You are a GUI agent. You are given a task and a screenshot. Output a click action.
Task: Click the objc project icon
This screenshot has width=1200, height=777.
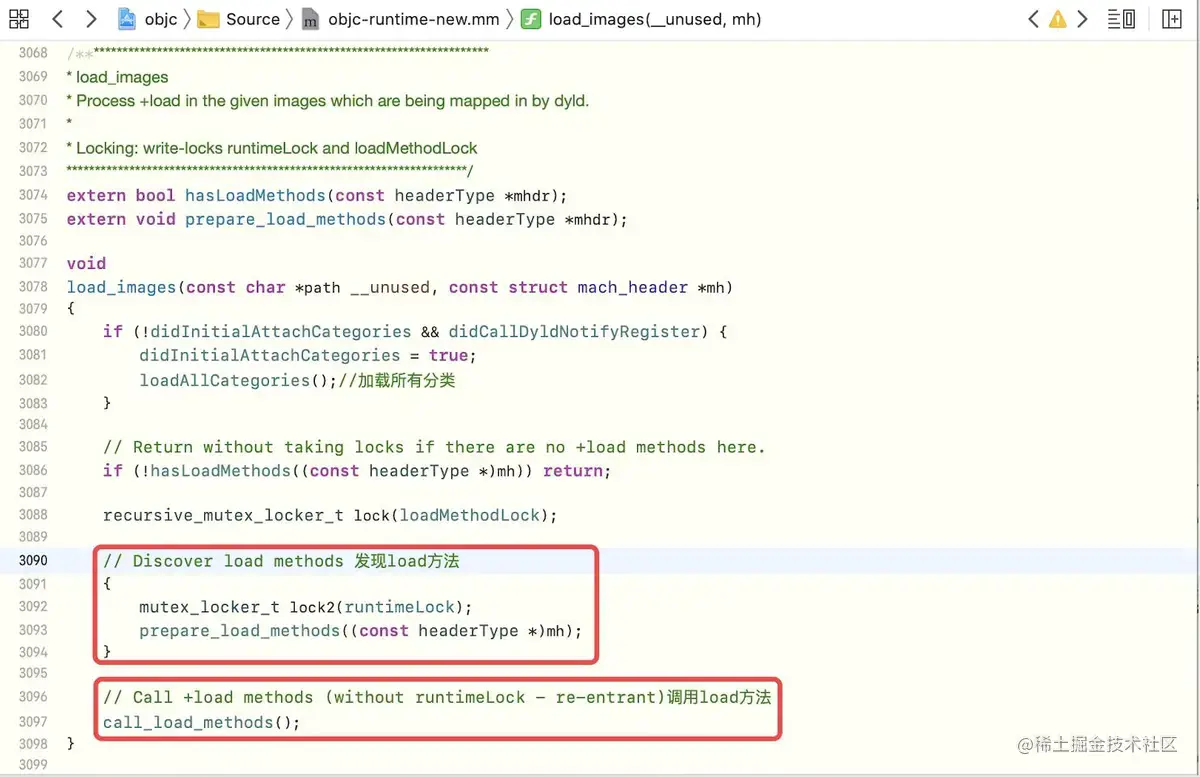[127, 19]
